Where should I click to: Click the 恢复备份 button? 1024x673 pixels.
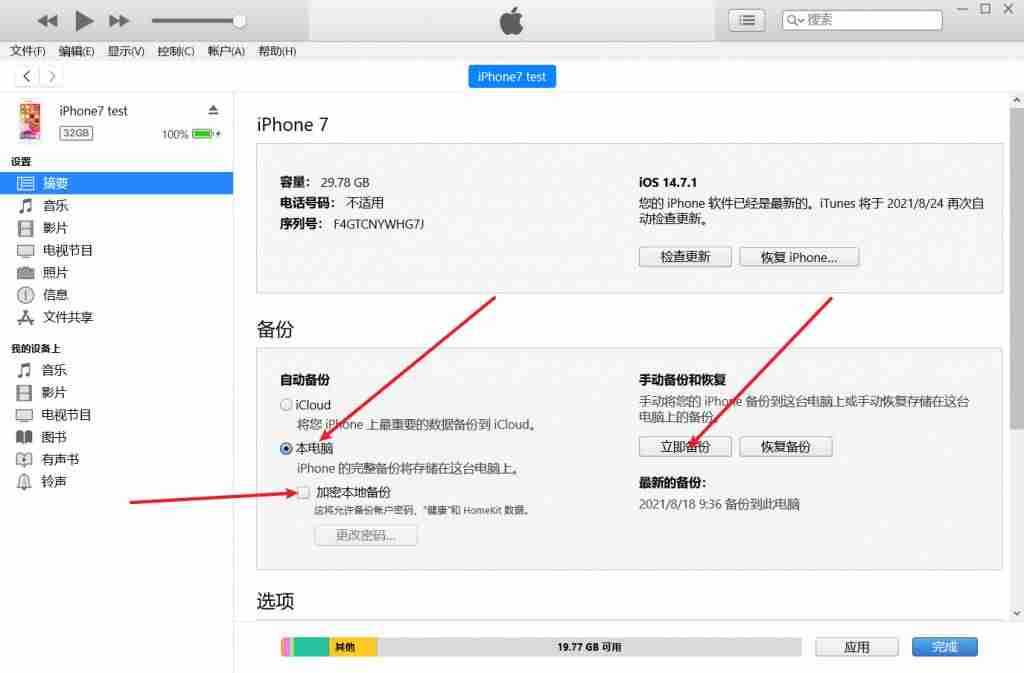coord(786,446)
